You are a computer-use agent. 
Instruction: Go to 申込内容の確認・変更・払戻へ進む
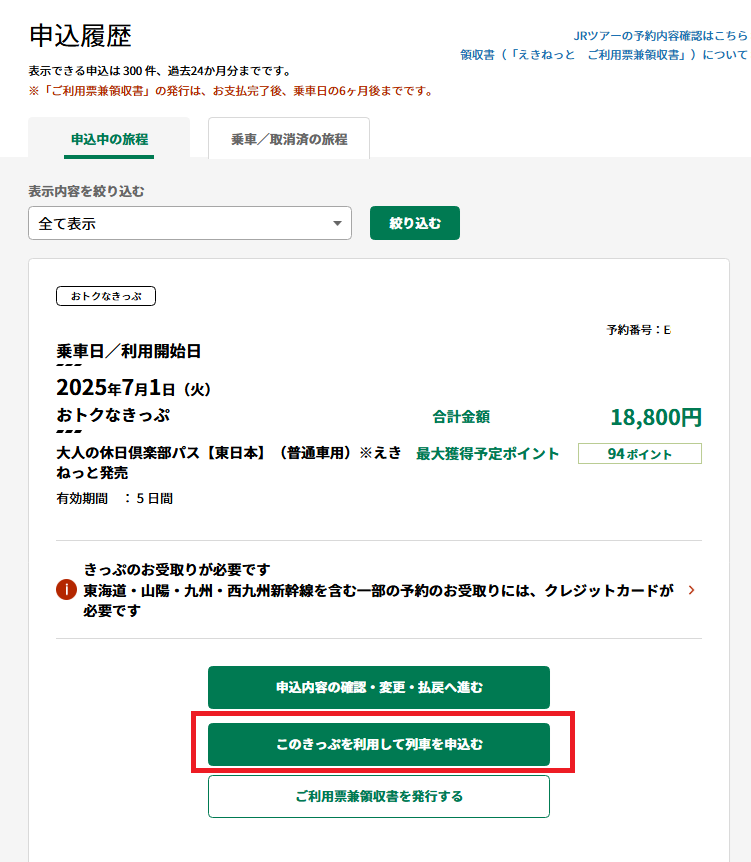point(379,687)
